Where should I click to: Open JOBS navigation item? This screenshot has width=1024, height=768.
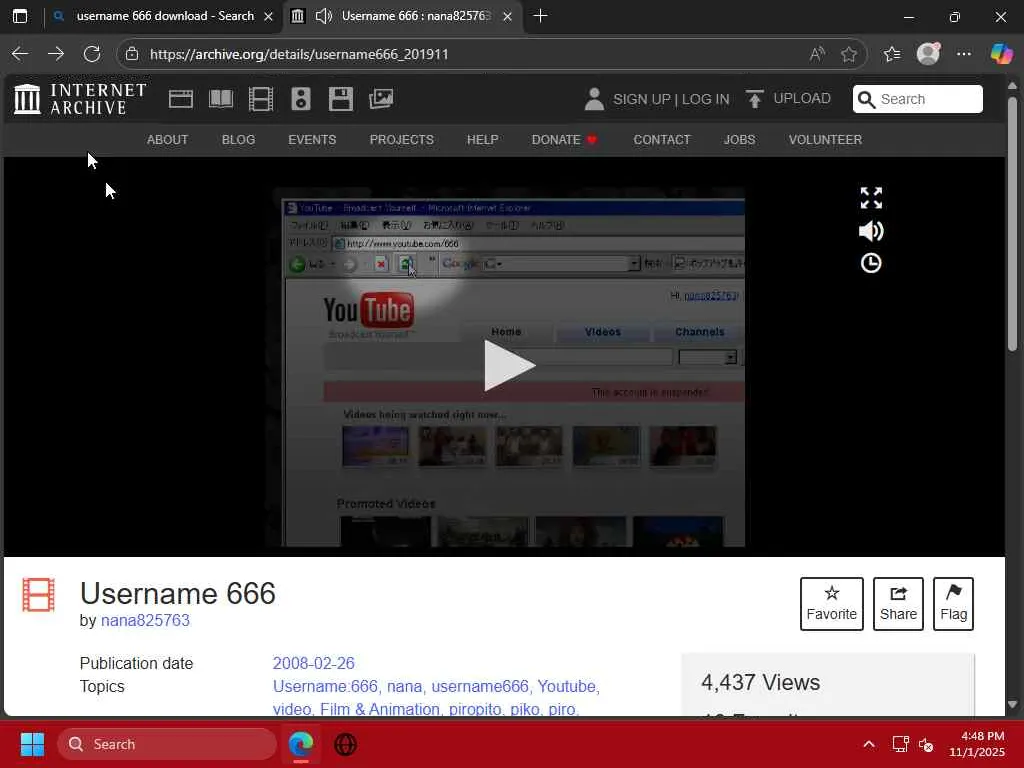[x=739, y=140]
